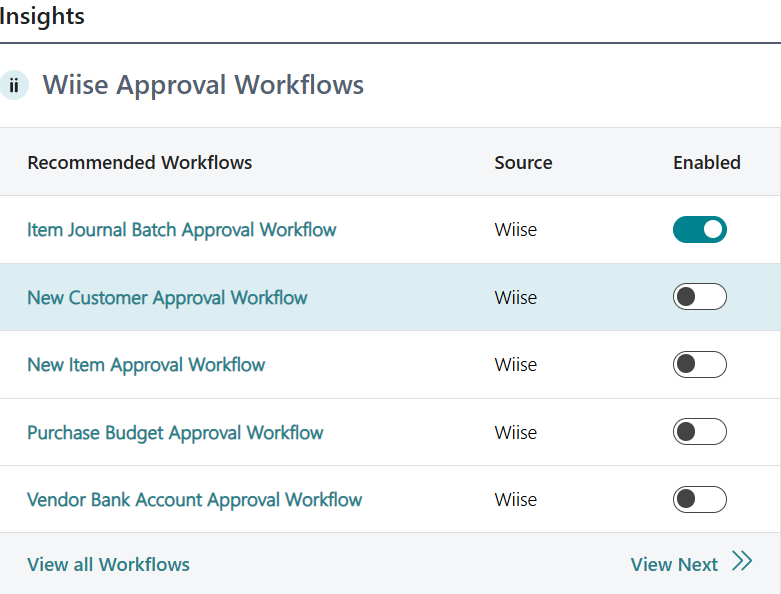The height and width of the screenshot is (594, 781).
Task: Open Purchase Budget Approval Workflow link
Action: (x=175, y=433)
